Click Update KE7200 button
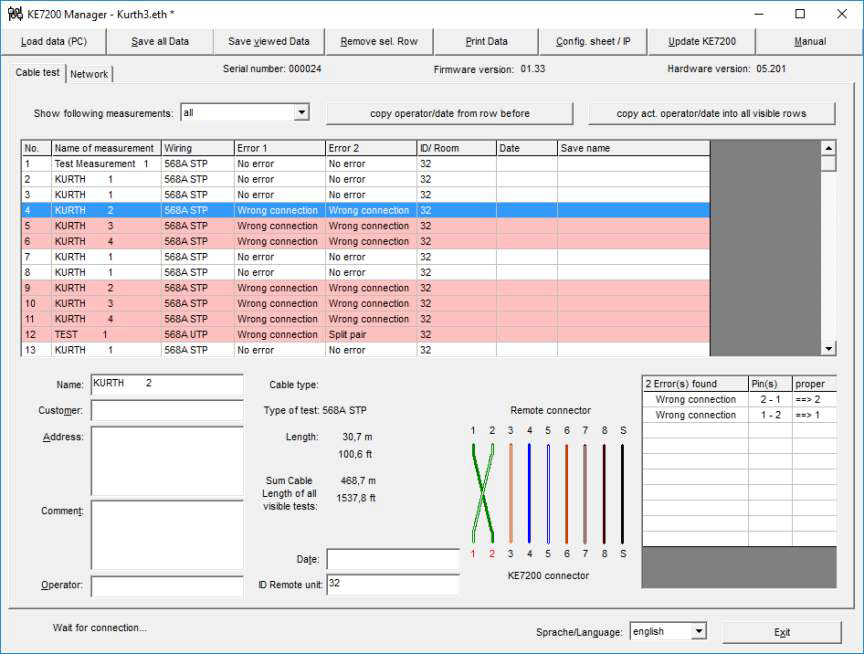 click(x=702, y=41)
